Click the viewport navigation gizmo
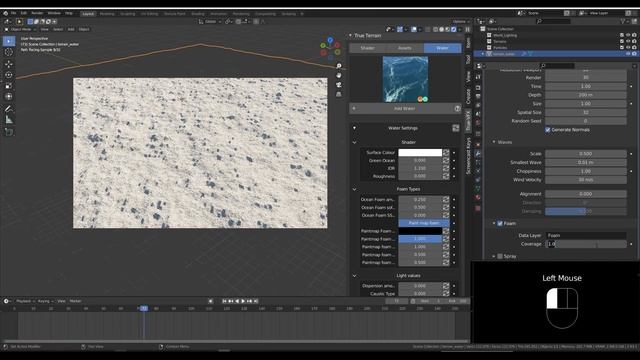Viewport: 640px width, 360px height. (330, 48)
